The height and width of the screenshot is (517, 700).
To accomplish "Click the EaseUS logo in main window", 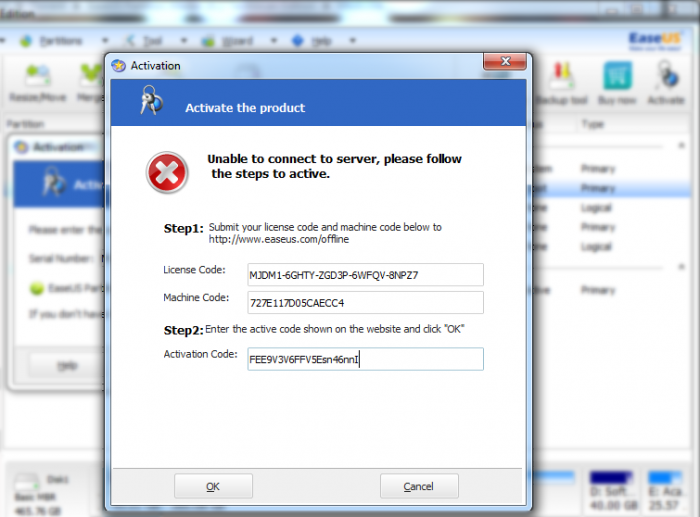I will 655,41.
